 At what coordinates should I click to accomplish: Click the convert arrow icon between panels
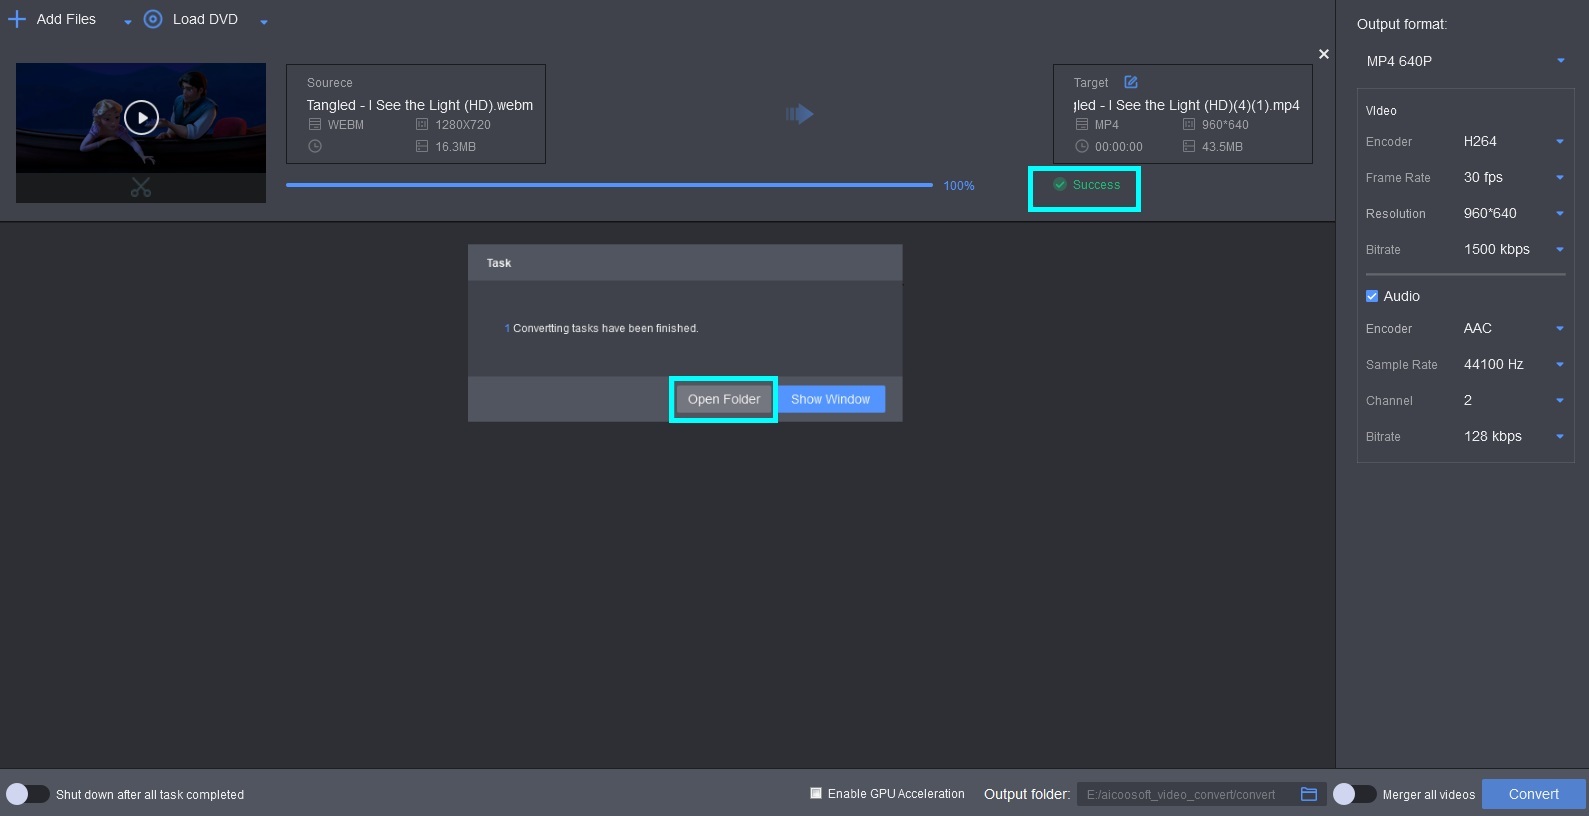point(799,114)
